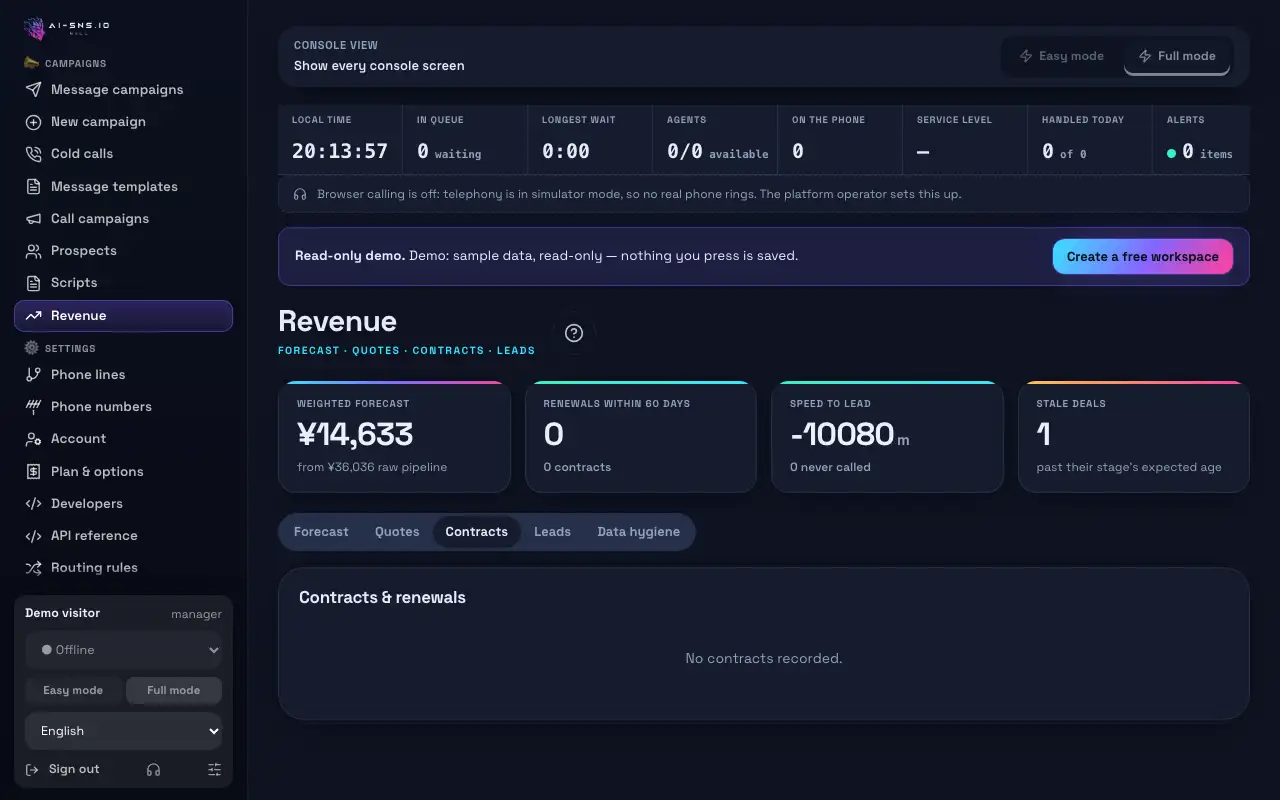Click the Routing rules shuffle icon
This screenshot has width=1280, height=800.
click(34, 568)
